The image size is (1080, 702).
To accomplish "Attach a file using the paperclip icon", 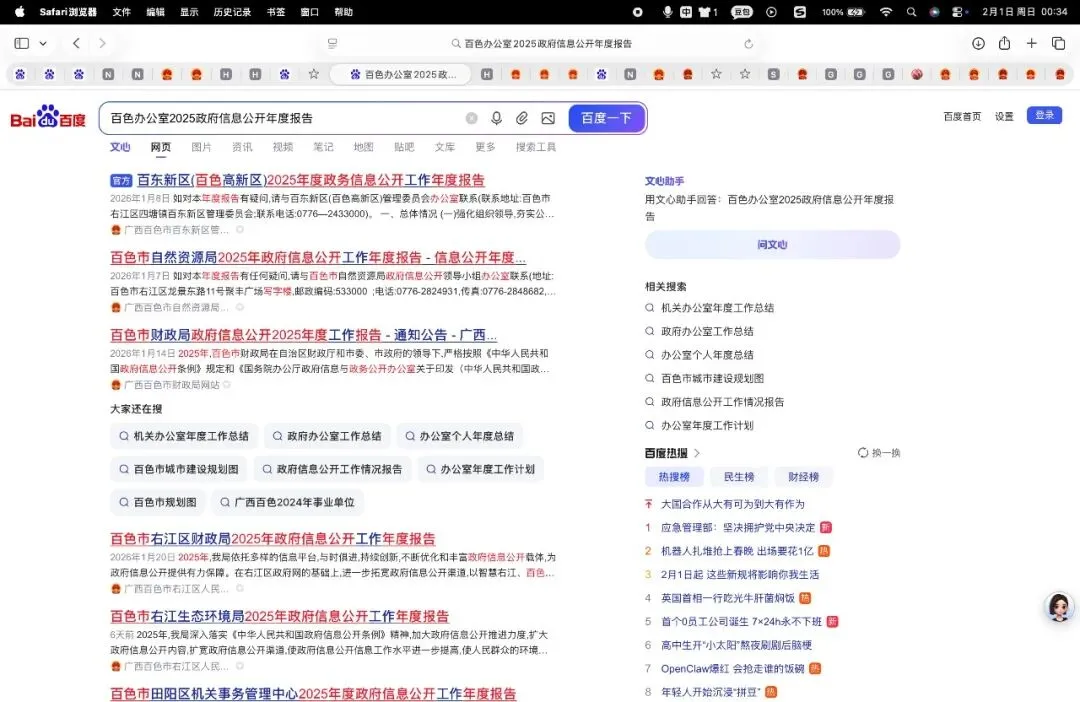I will click(521, 118).
